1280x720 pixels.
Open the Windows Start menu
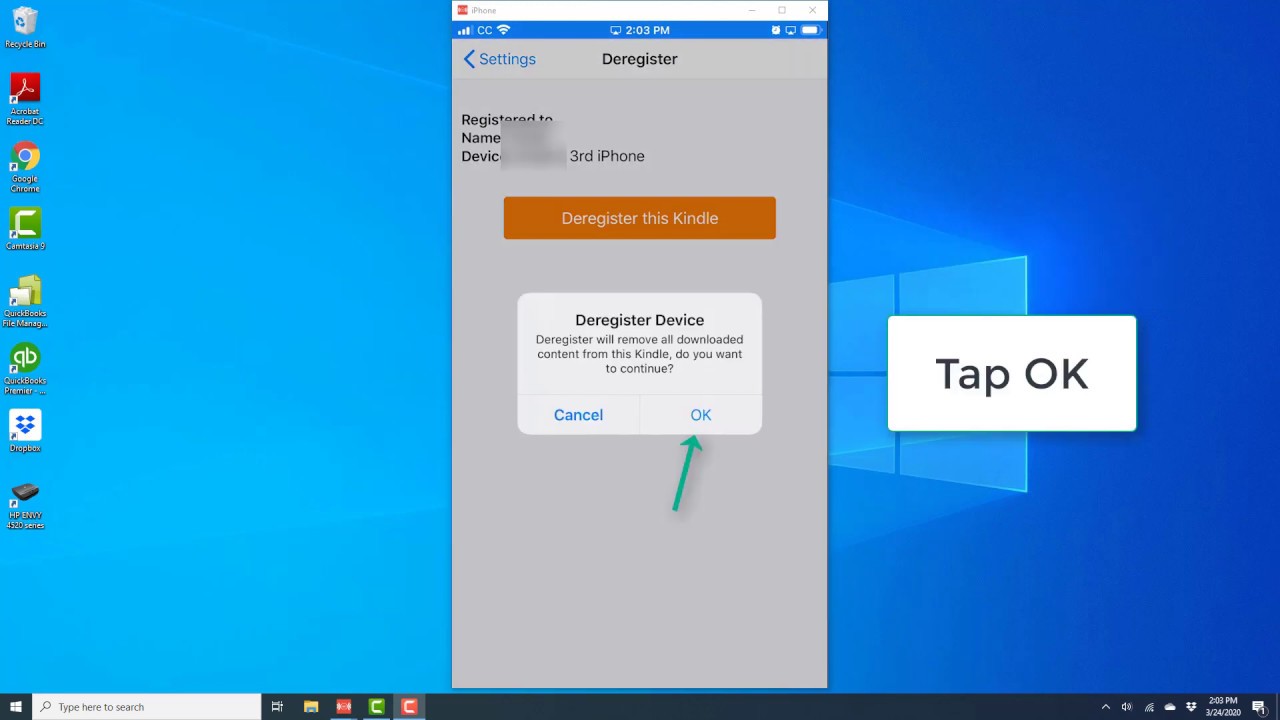[x=16, y=707]
